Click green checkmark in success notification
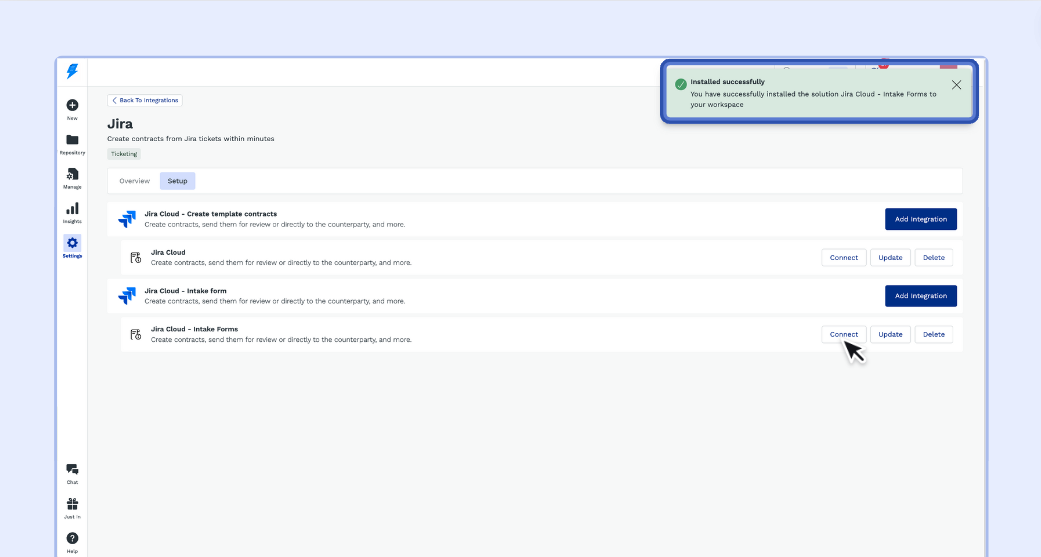 [681, 84]
